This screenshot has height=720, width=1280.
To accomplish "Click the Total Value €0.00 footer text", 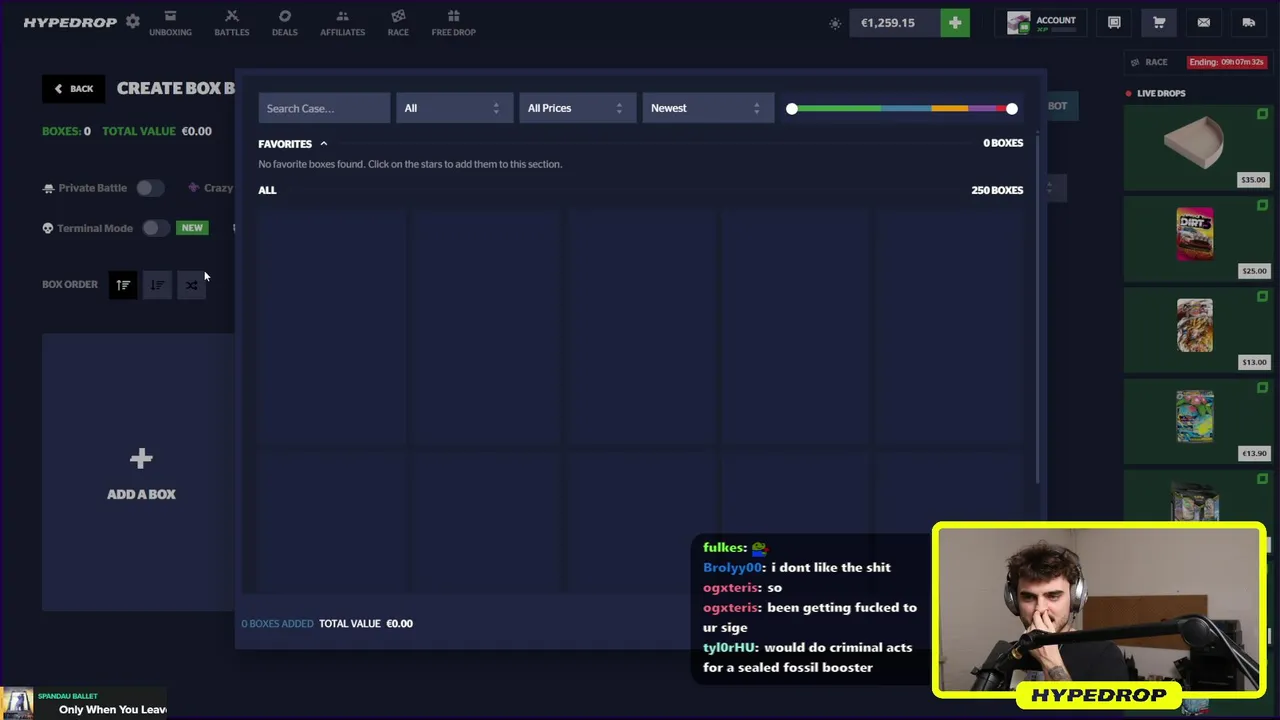I will pyautogui.click(x=366, y=624).
